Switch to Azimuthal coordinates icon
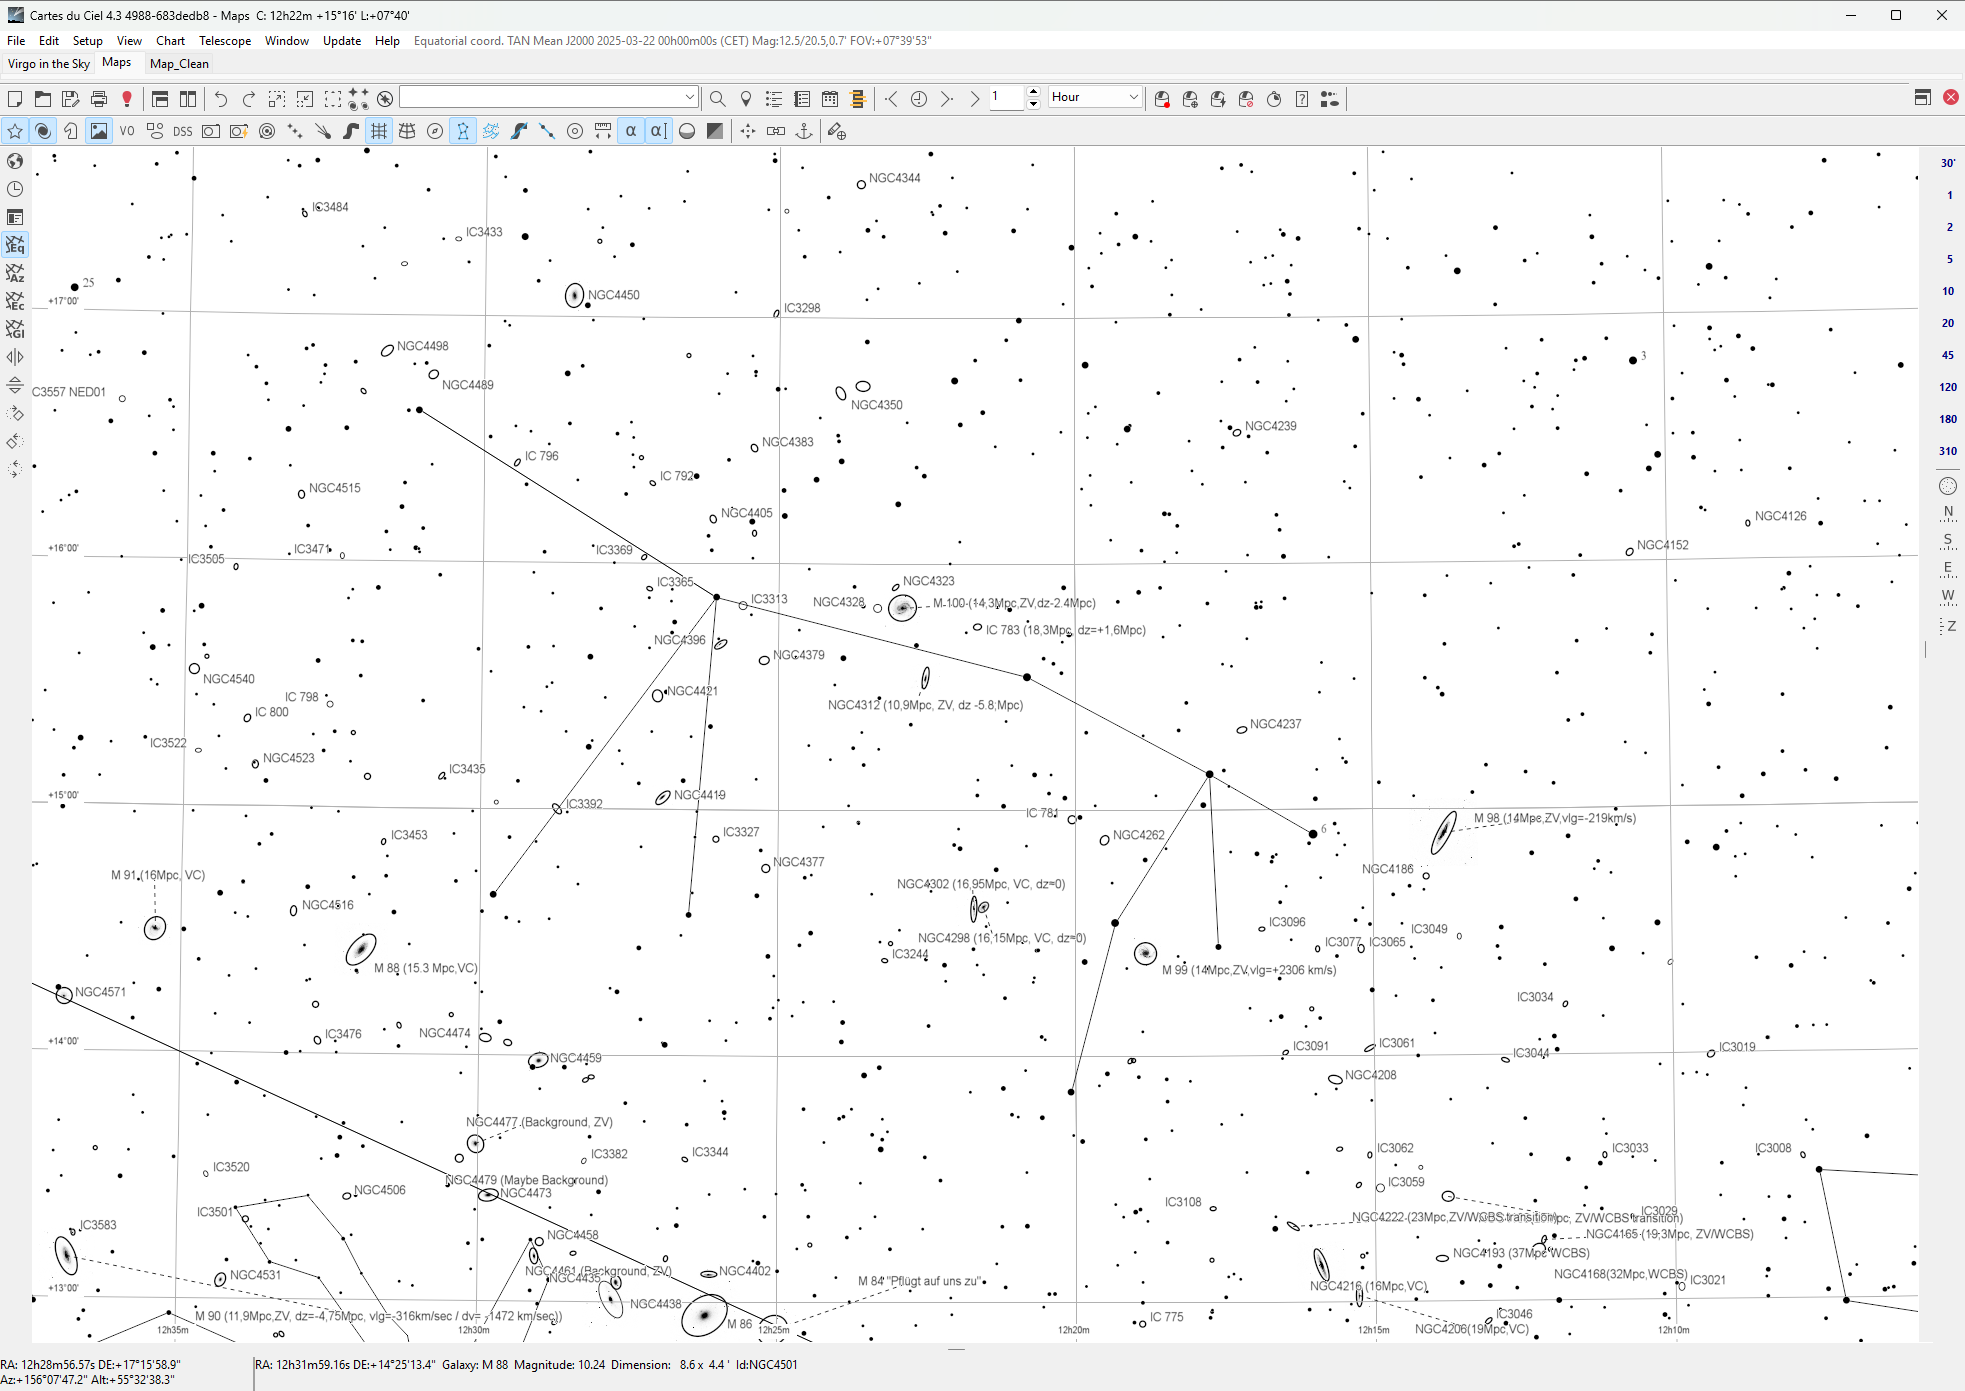1965x1391 pixels. click(15, 273)
